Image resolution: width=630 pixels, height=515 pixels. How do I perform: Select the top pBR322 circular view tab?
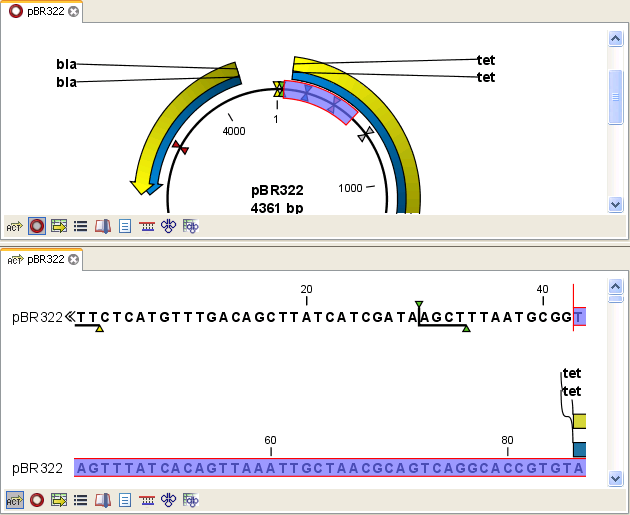tap(40, 11)
